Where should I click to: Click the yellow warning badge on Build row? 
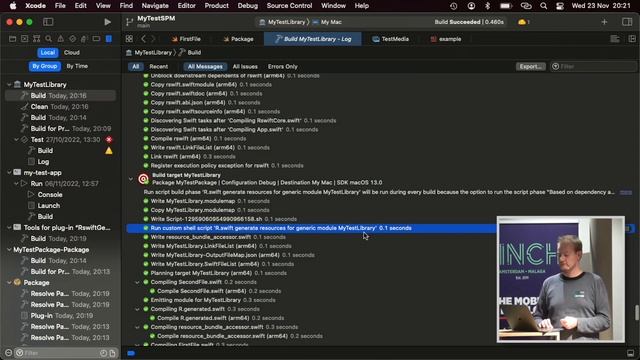[109, 151]
